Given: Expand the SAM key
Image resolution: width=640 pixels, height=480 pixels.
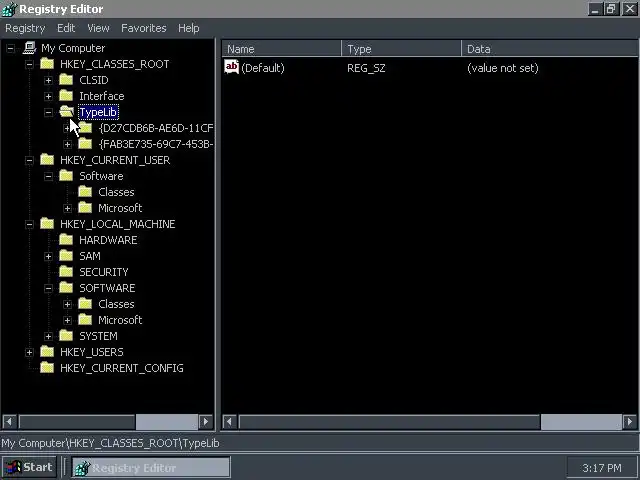Looking at the screenshot, I should pyautogui.click(x=48, y=256).
